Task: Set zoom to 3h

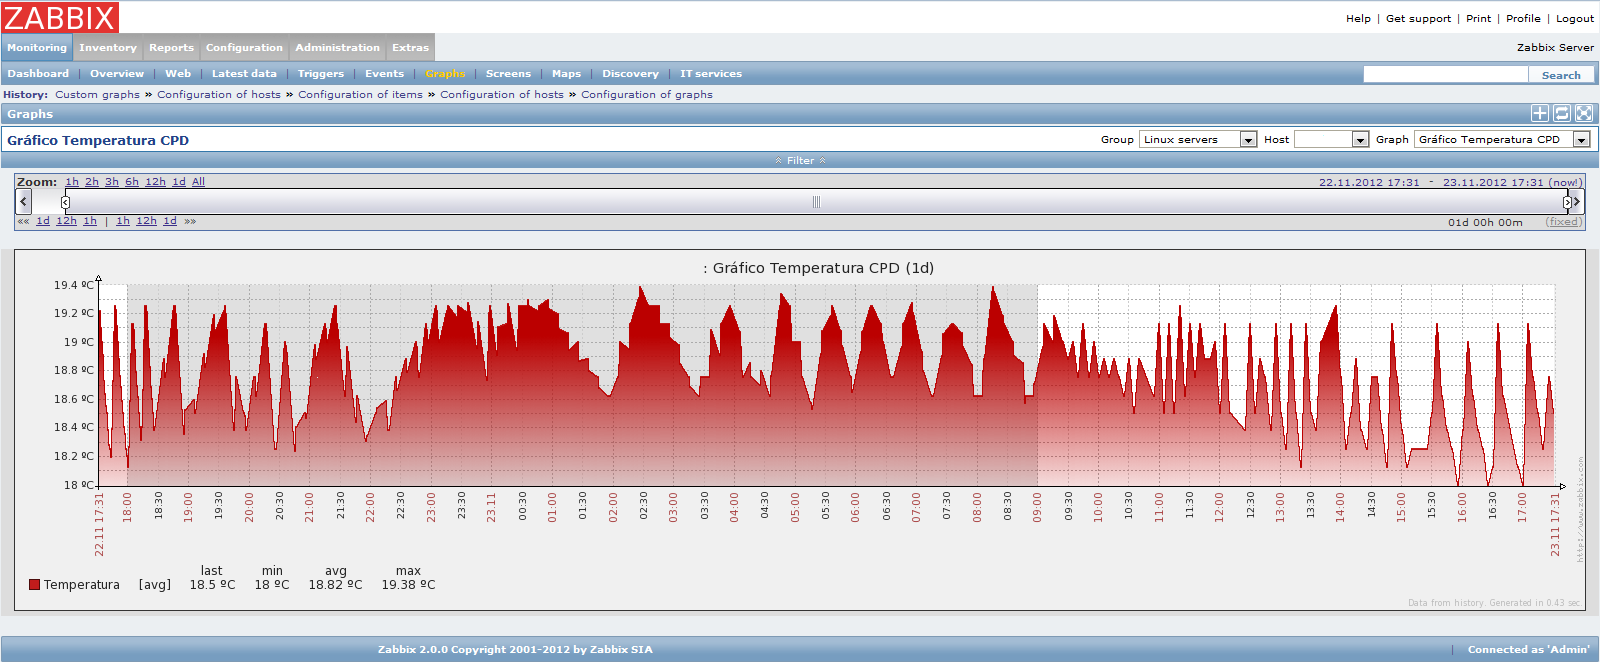Action: coord(112,182)
